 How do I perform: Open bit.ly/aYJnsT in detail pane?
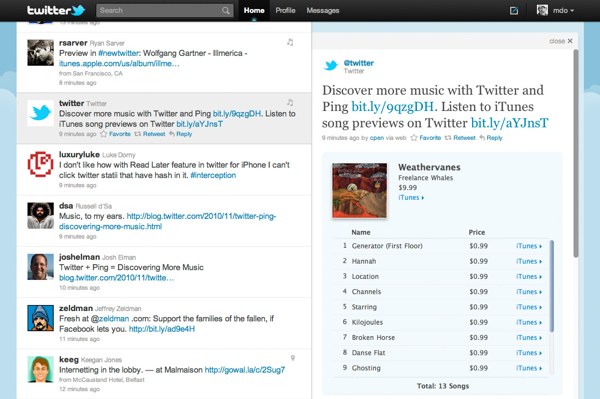[509, 123]
